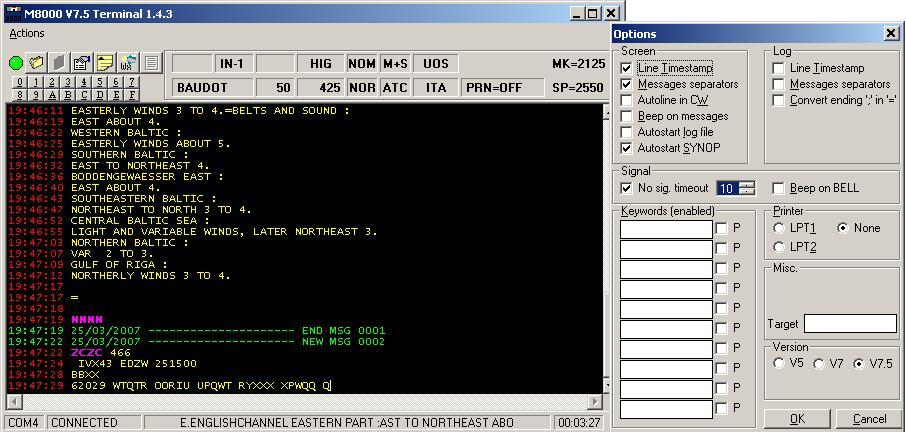Select the LPT2 printer option
Image resolution: width=906 pixels, height=432 pixels.
779,248
